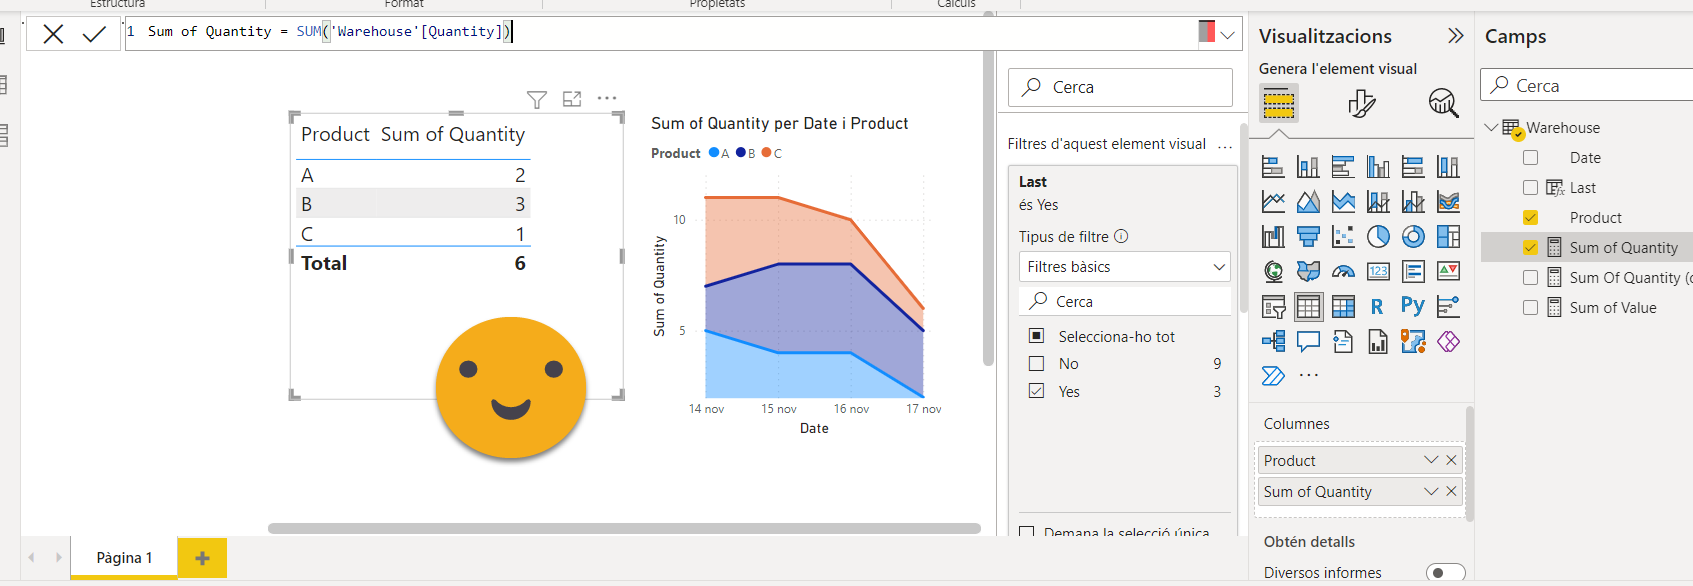
Task: Open the Filtres bàsics filter type dropdown
Action: tap(1124, 267)
